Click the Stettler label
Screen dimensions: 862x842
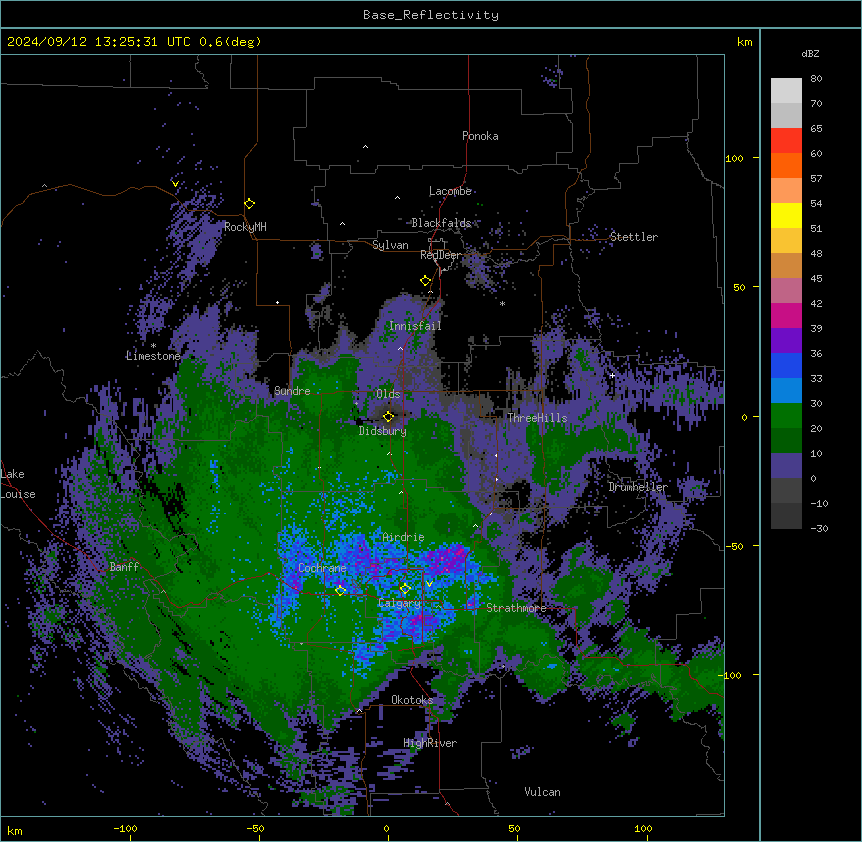pyautogui.click(x=634, y=237)
